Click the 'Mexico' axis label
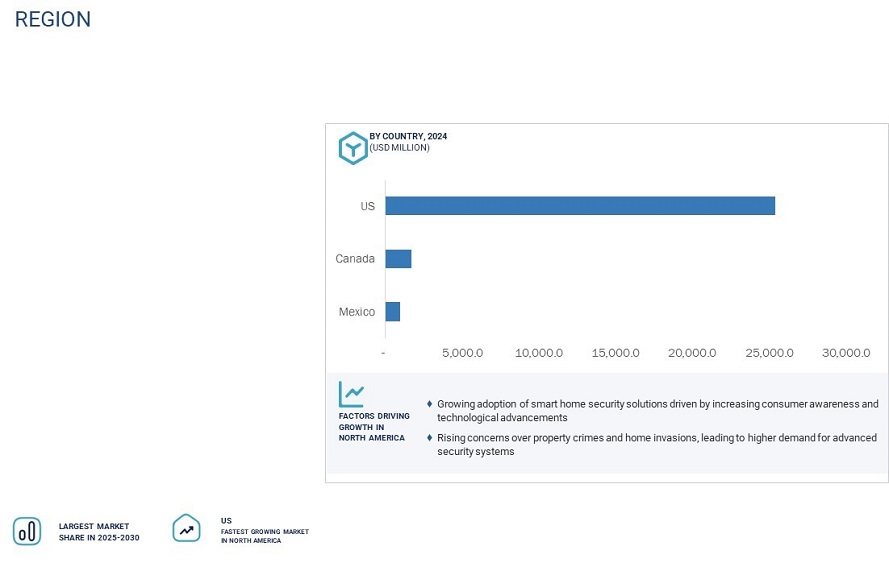This screenshot has height=571, width=889. [357, 312]
